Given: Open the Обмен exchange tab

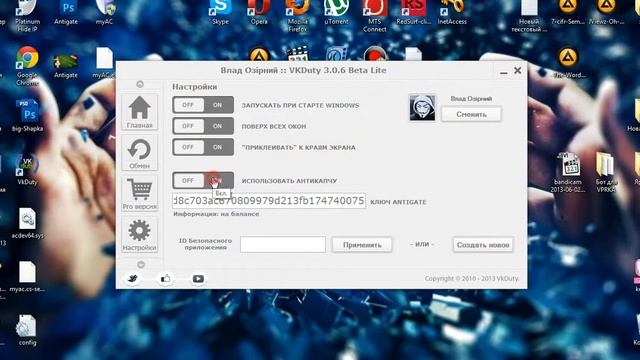Looking at the screenshot, I should click(x=140, y=153).
